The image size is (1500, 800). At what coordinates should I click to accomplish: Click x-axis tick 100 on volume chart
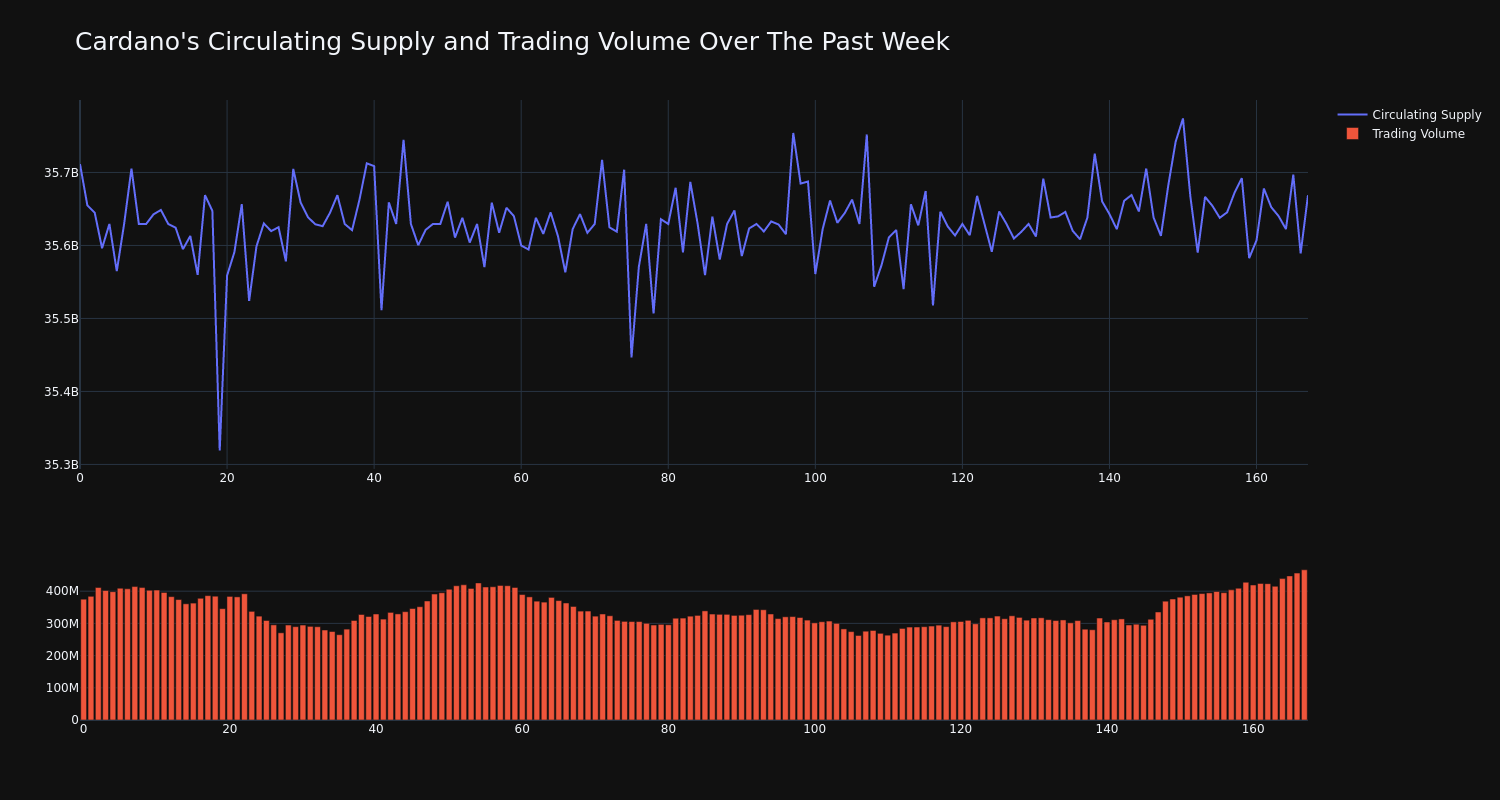[x=815, y=729]
